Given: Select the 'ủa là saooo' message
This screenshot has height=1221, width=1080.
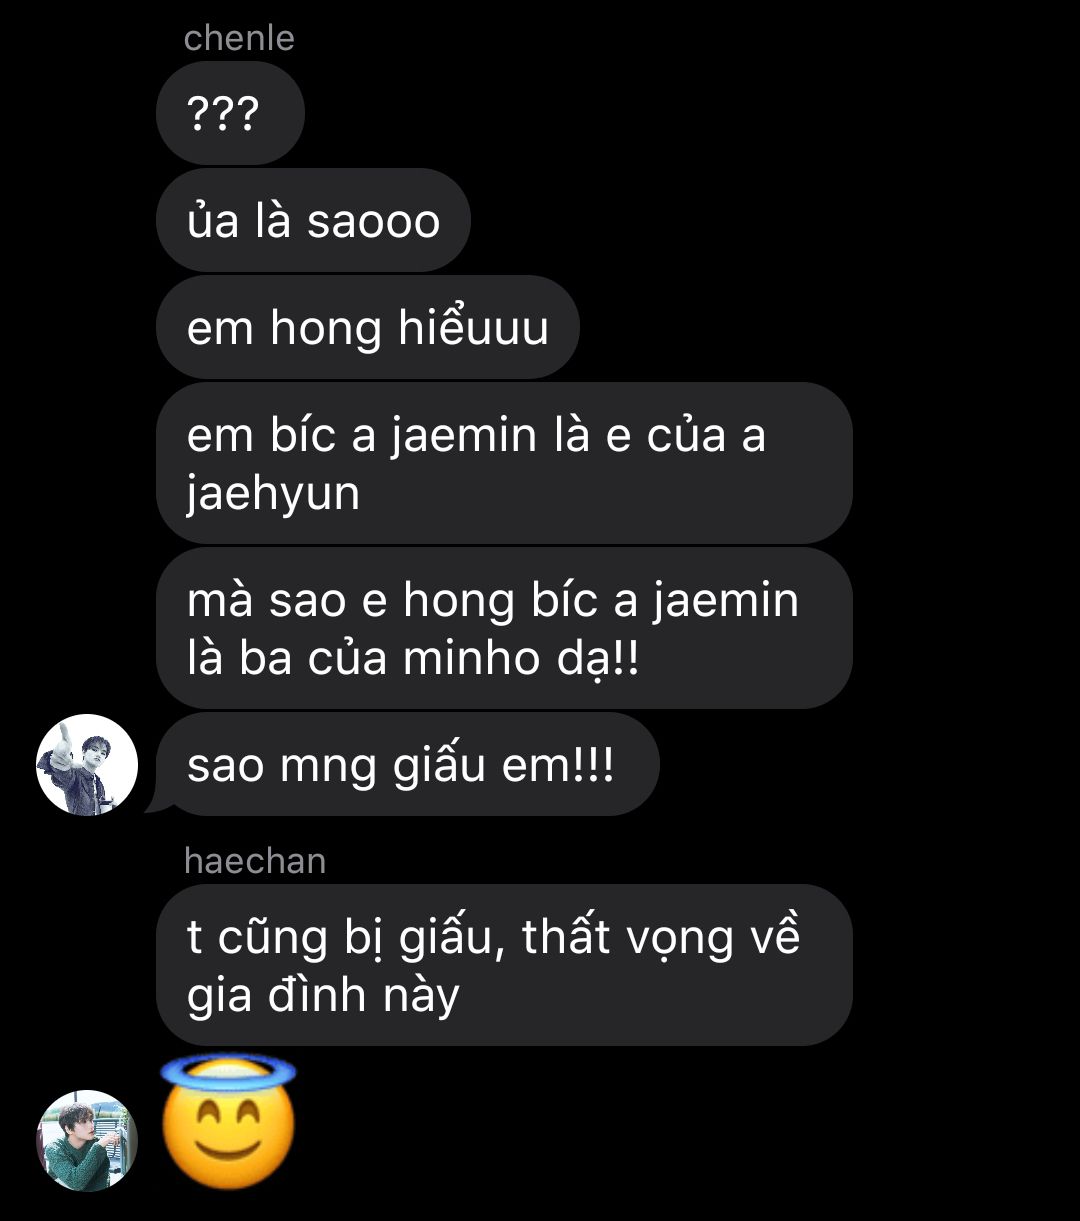Looking at the screenshot, I should tap(313, 220).
